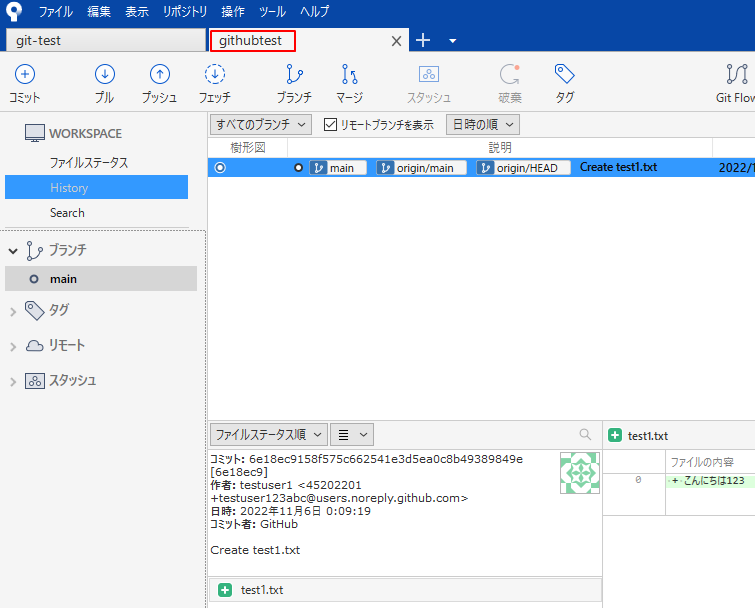
Task: Click the main branch label in commit row
Action: coord(338,168)
